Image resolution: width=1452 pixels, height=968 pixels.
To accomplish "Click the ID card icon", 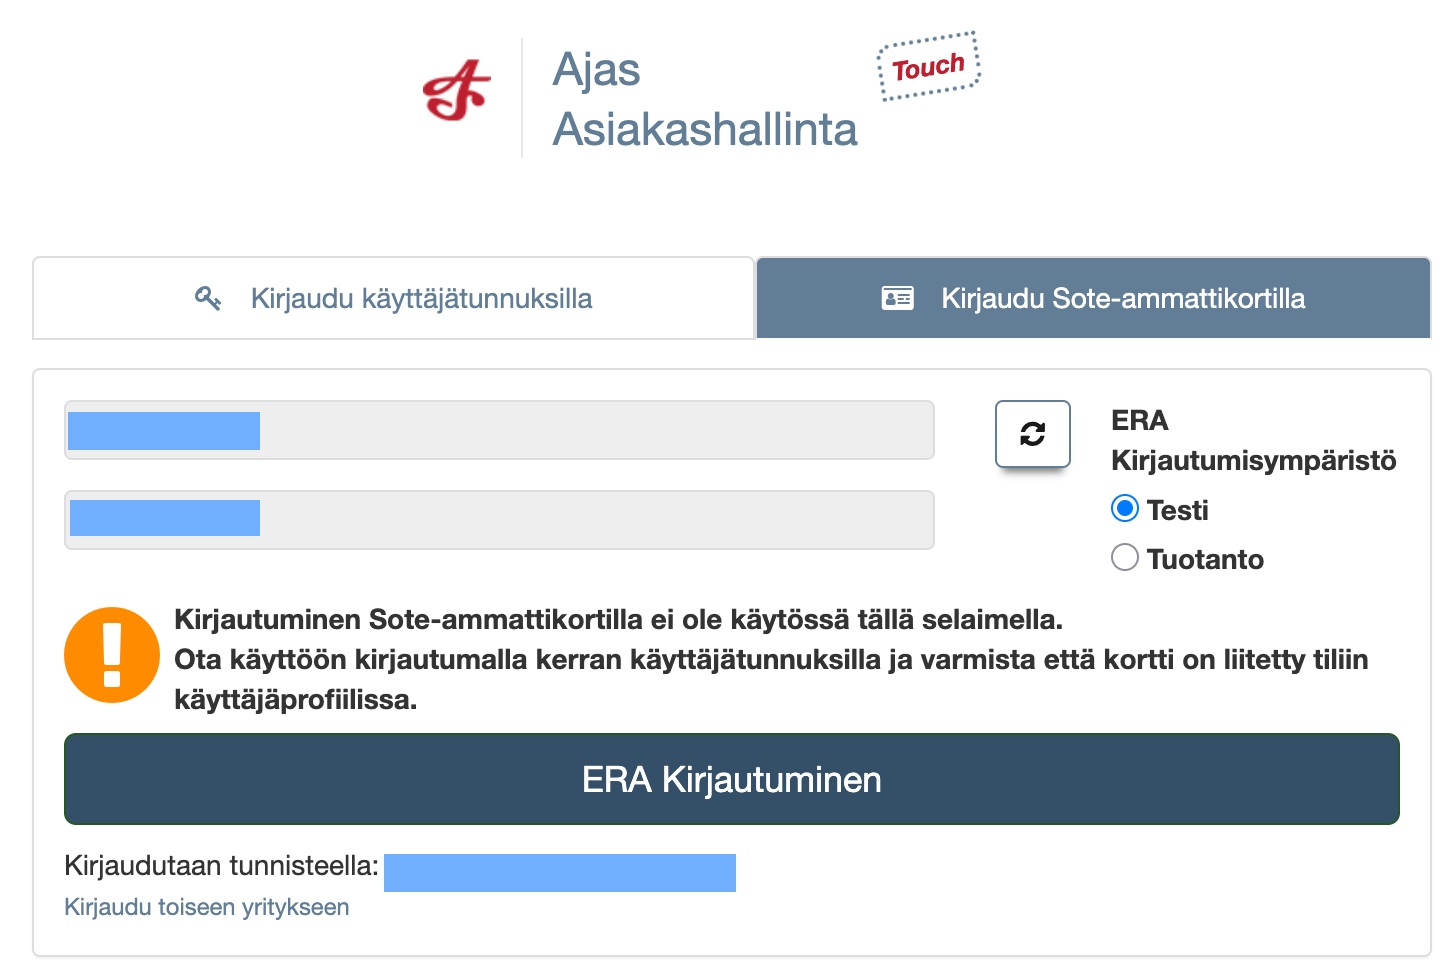I will pyautogui.click(x=897, y=298).
